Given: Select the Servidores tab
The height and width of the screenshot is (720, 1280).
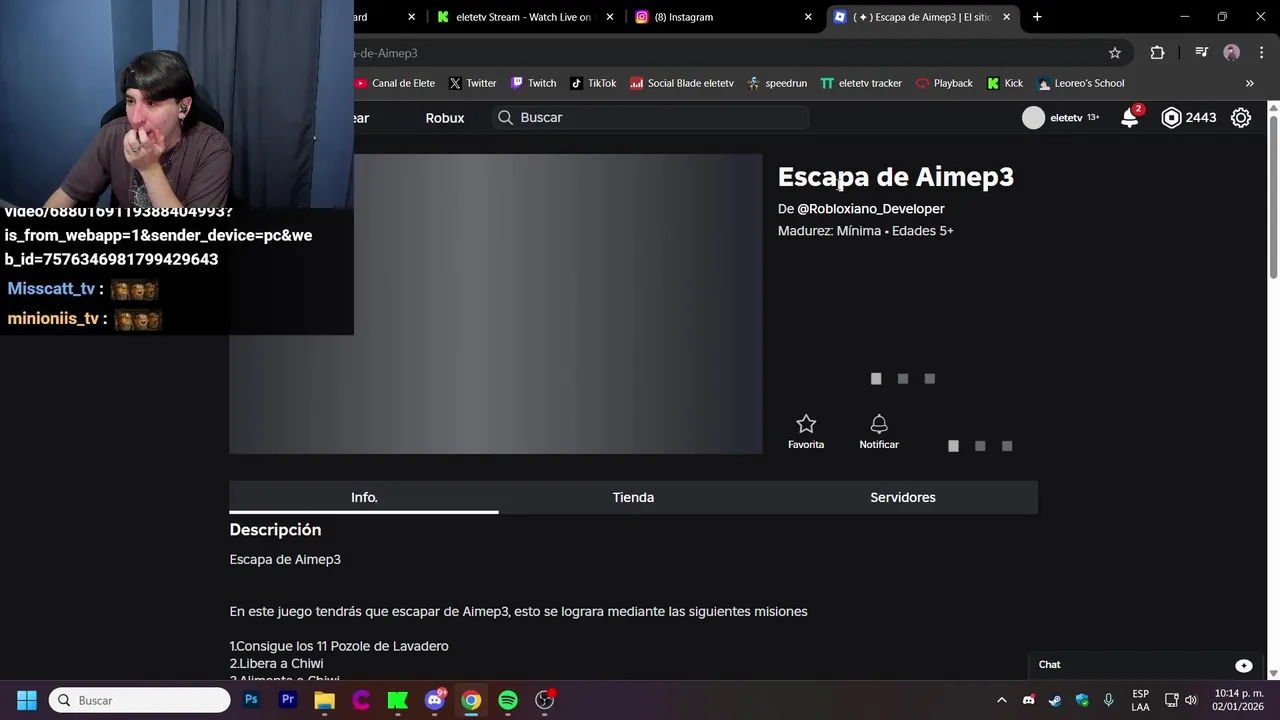Looking at the screenshot, I should coord(903,497).
